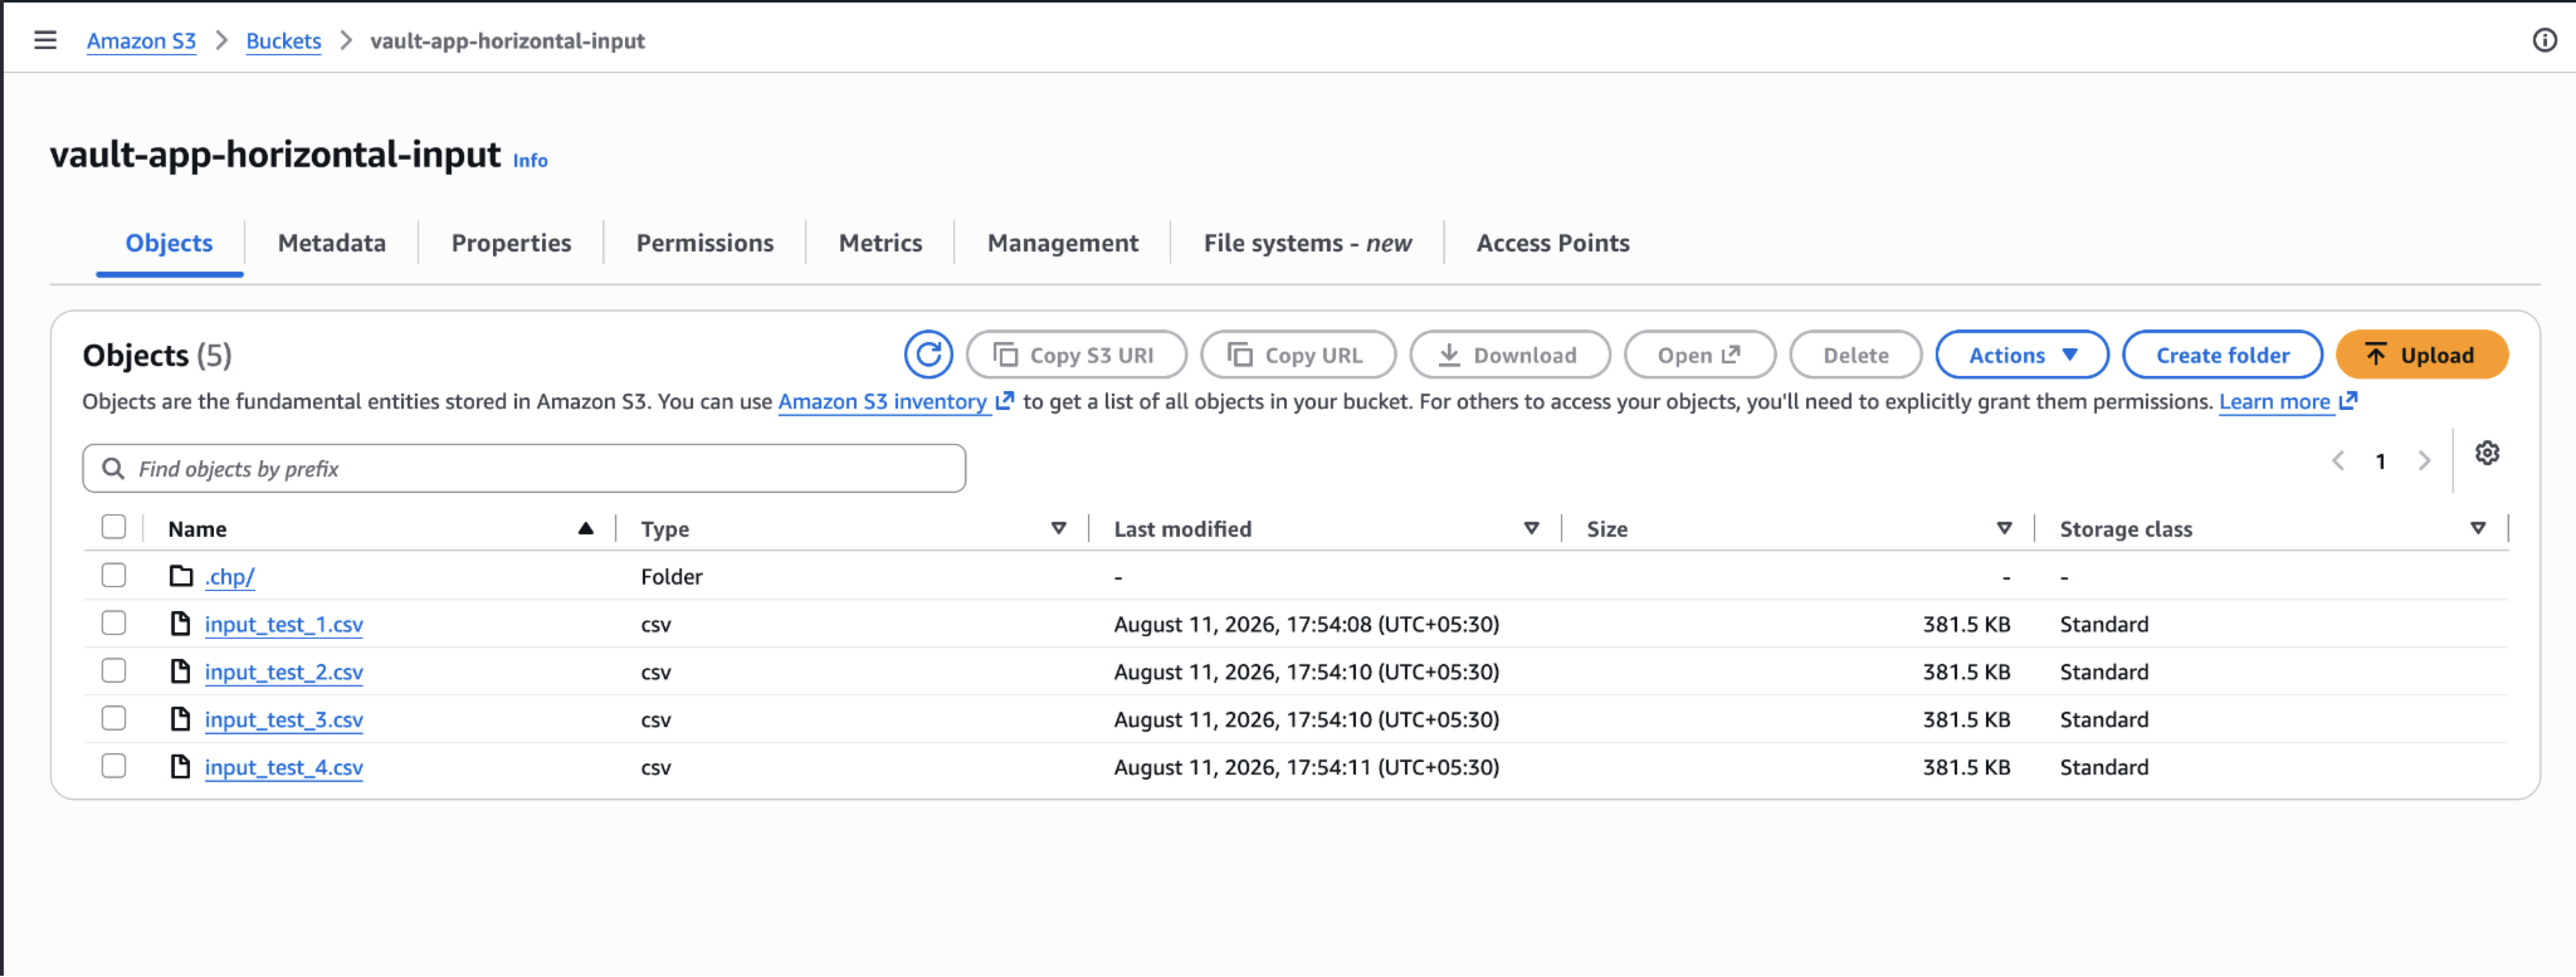The height and width of the screenshot is (977, 2576).
Task: Go to Buckets breadcrumb link
Action: pyautogui.click(x=283, y=41)
